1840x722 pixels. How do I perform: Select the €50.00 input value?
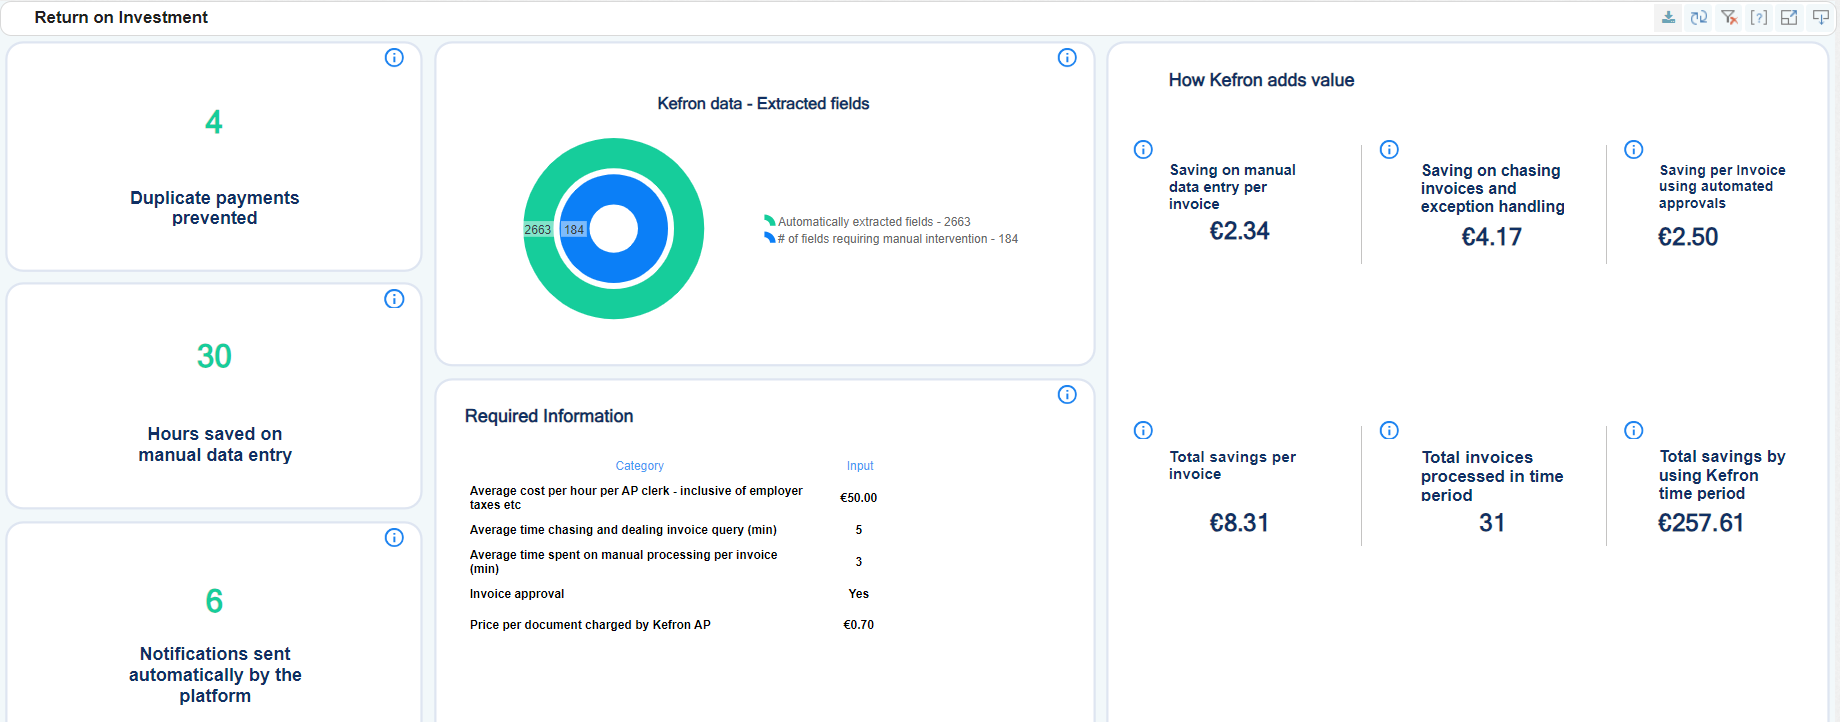click(x=859, y=498)
